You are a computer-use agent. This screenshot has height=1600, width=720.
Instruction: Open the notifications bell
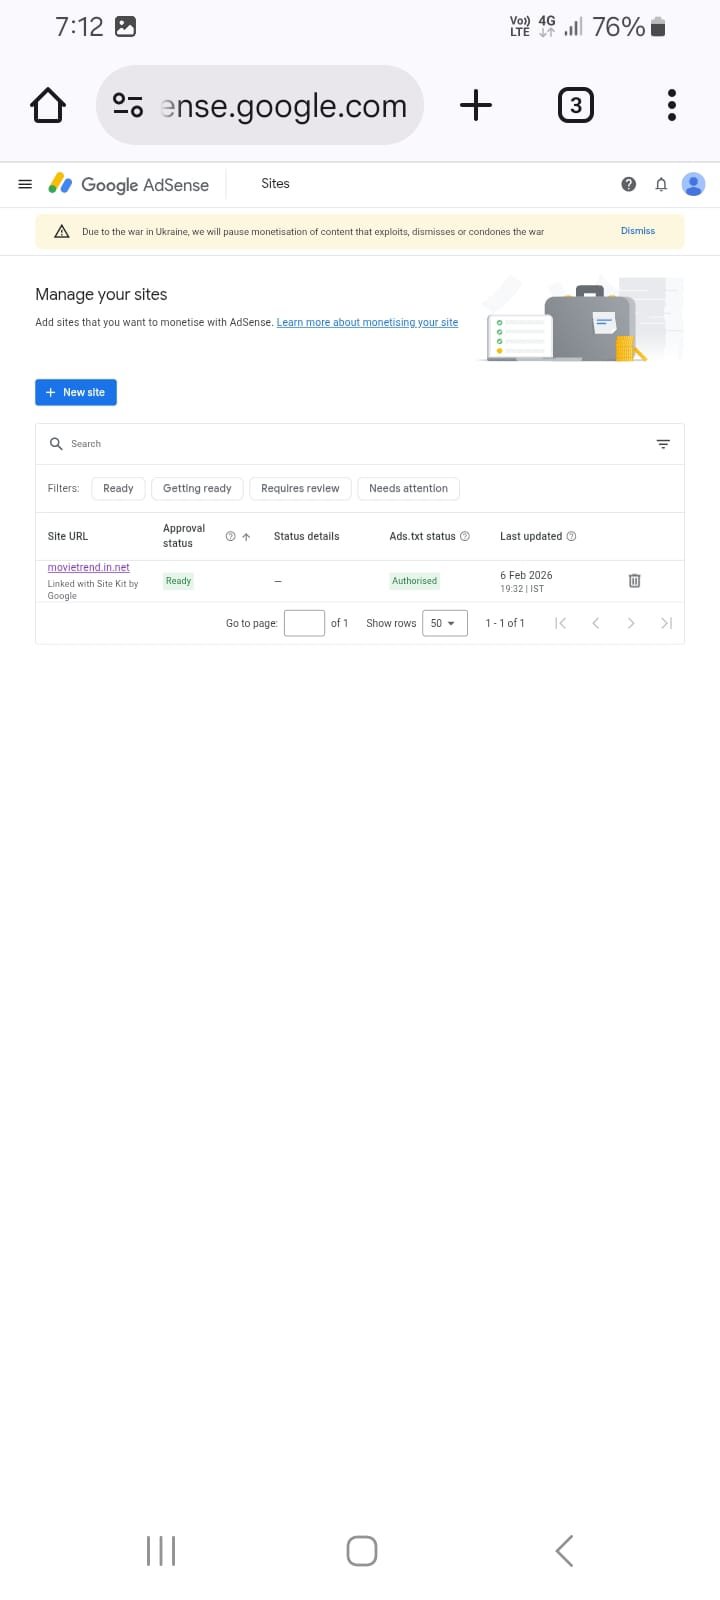(661, 184)
